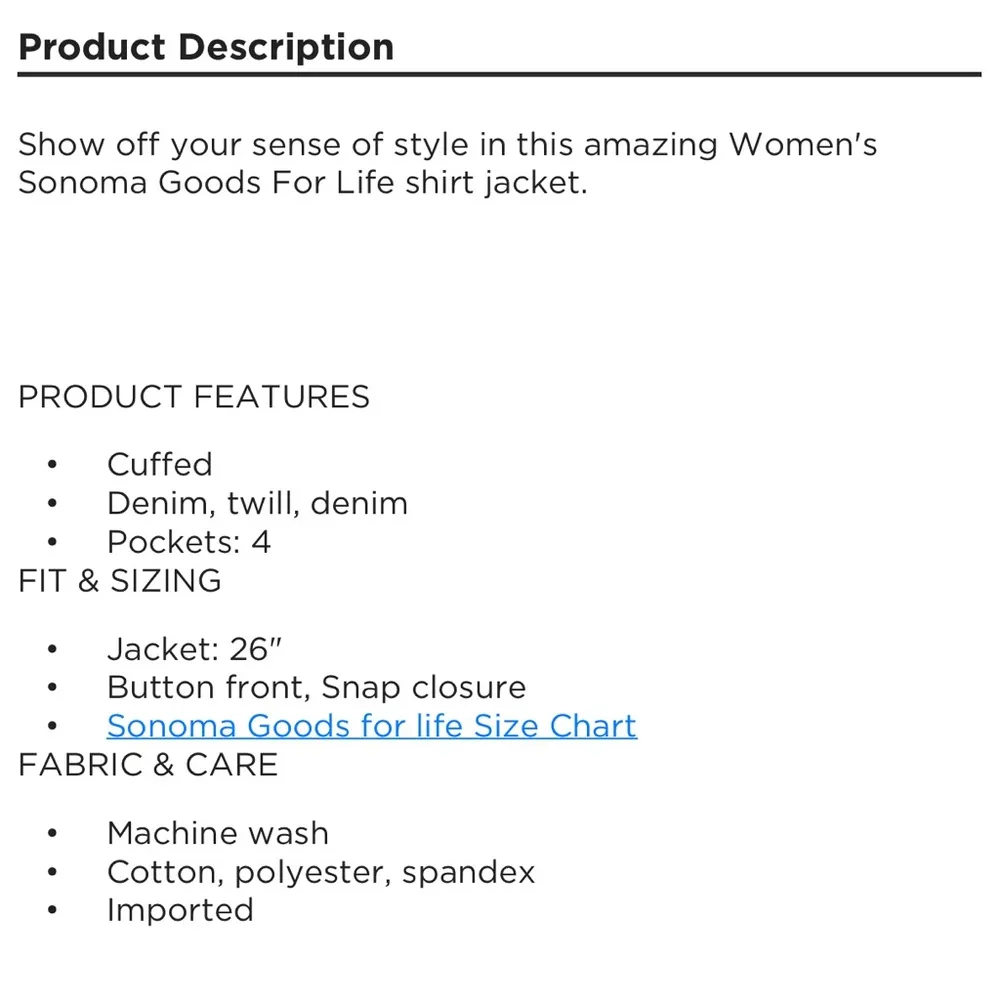Click the 'Denim, twill, denim' list item

tap(257, 503)
